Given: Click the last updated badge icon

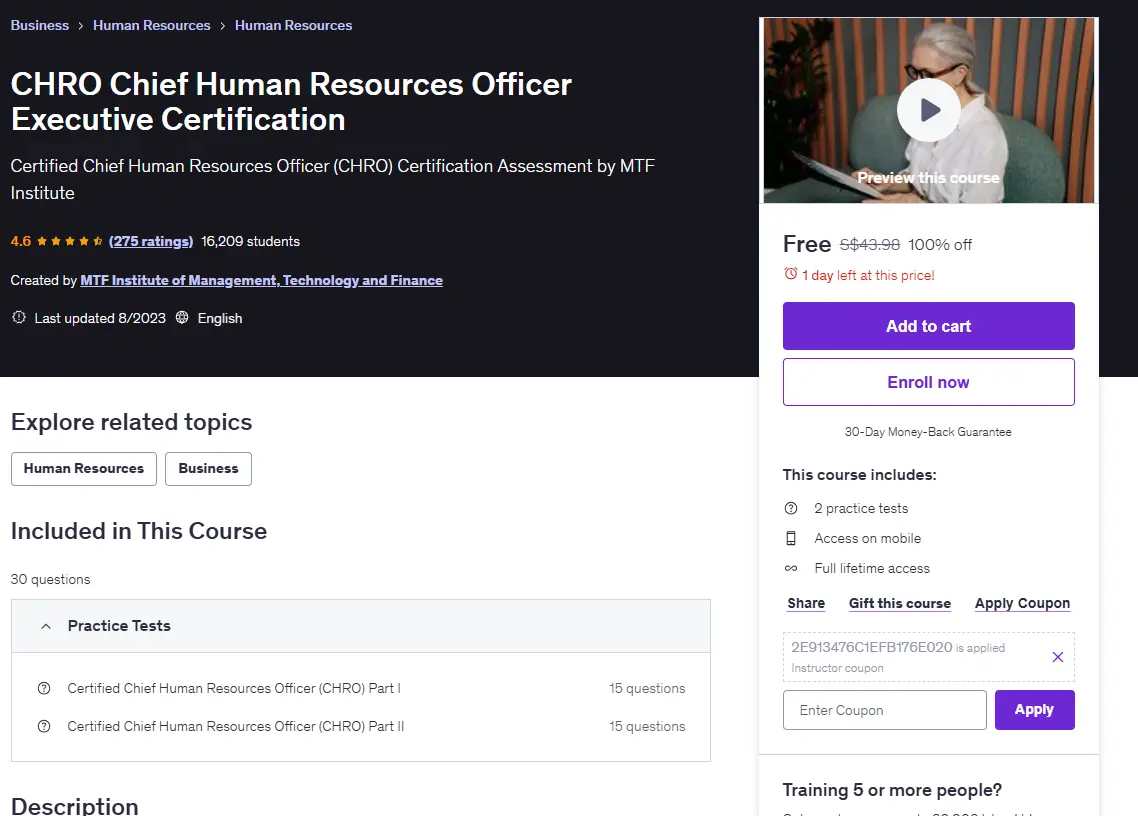Looking at the screenshot, I should click(x=19, y=318).
